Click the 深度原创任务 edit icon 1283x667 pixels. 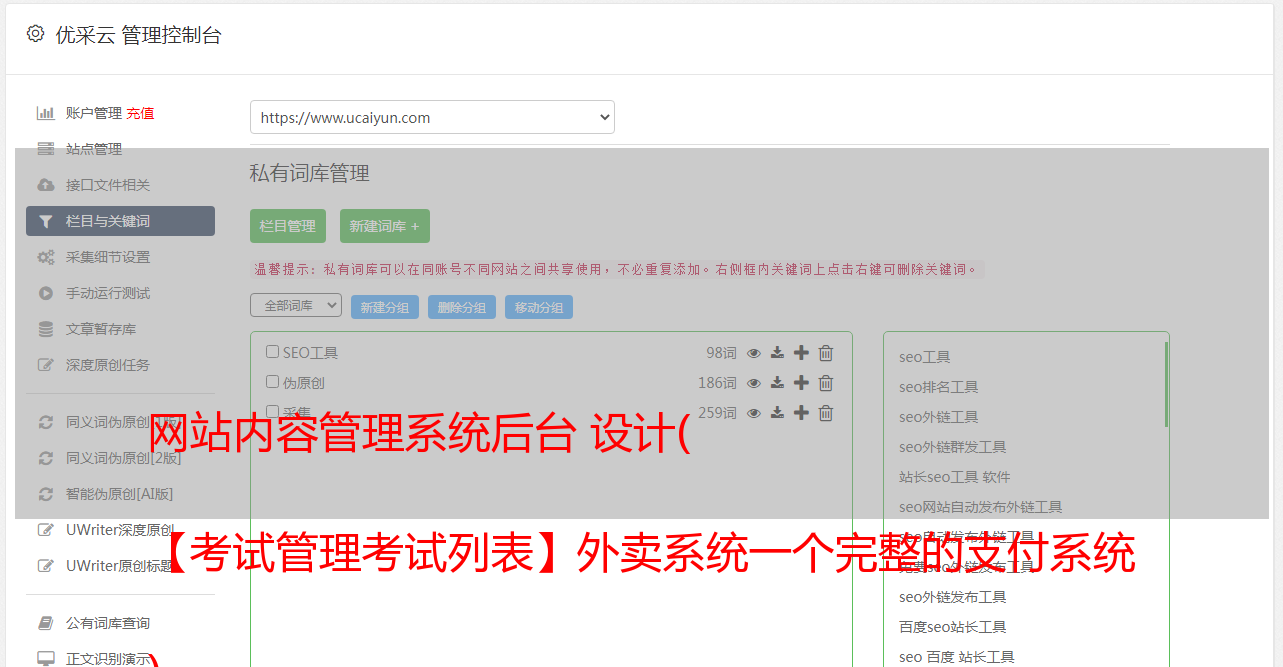point(45,365)
